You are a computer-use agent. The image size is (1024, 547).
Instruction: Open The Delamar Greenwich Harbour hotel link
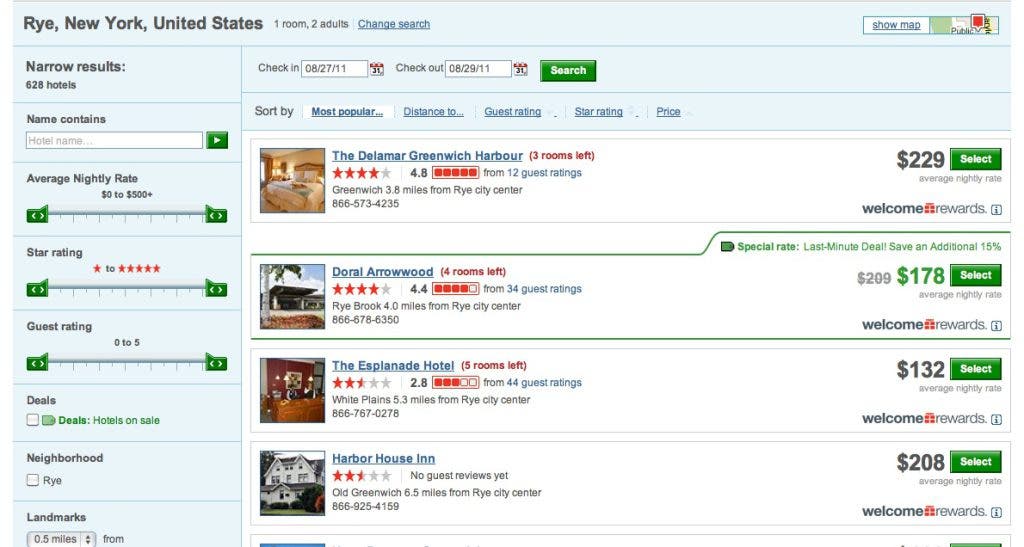tap(427, 156)
